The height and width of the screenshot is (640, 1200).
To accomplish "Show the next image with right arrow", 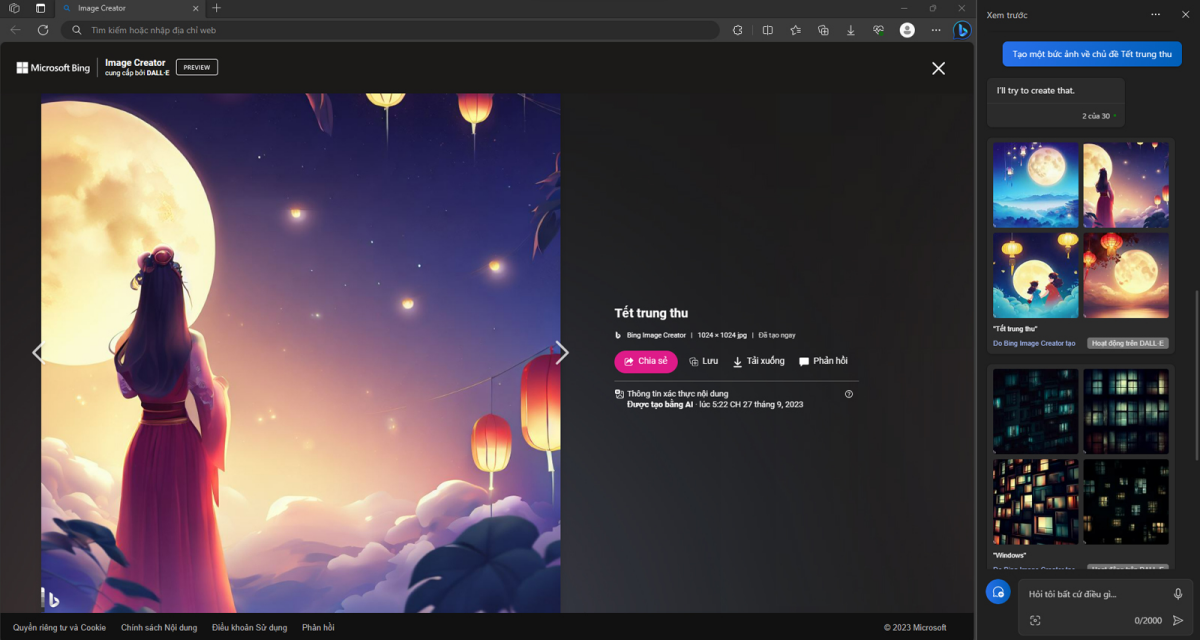I will coord(562,352).
